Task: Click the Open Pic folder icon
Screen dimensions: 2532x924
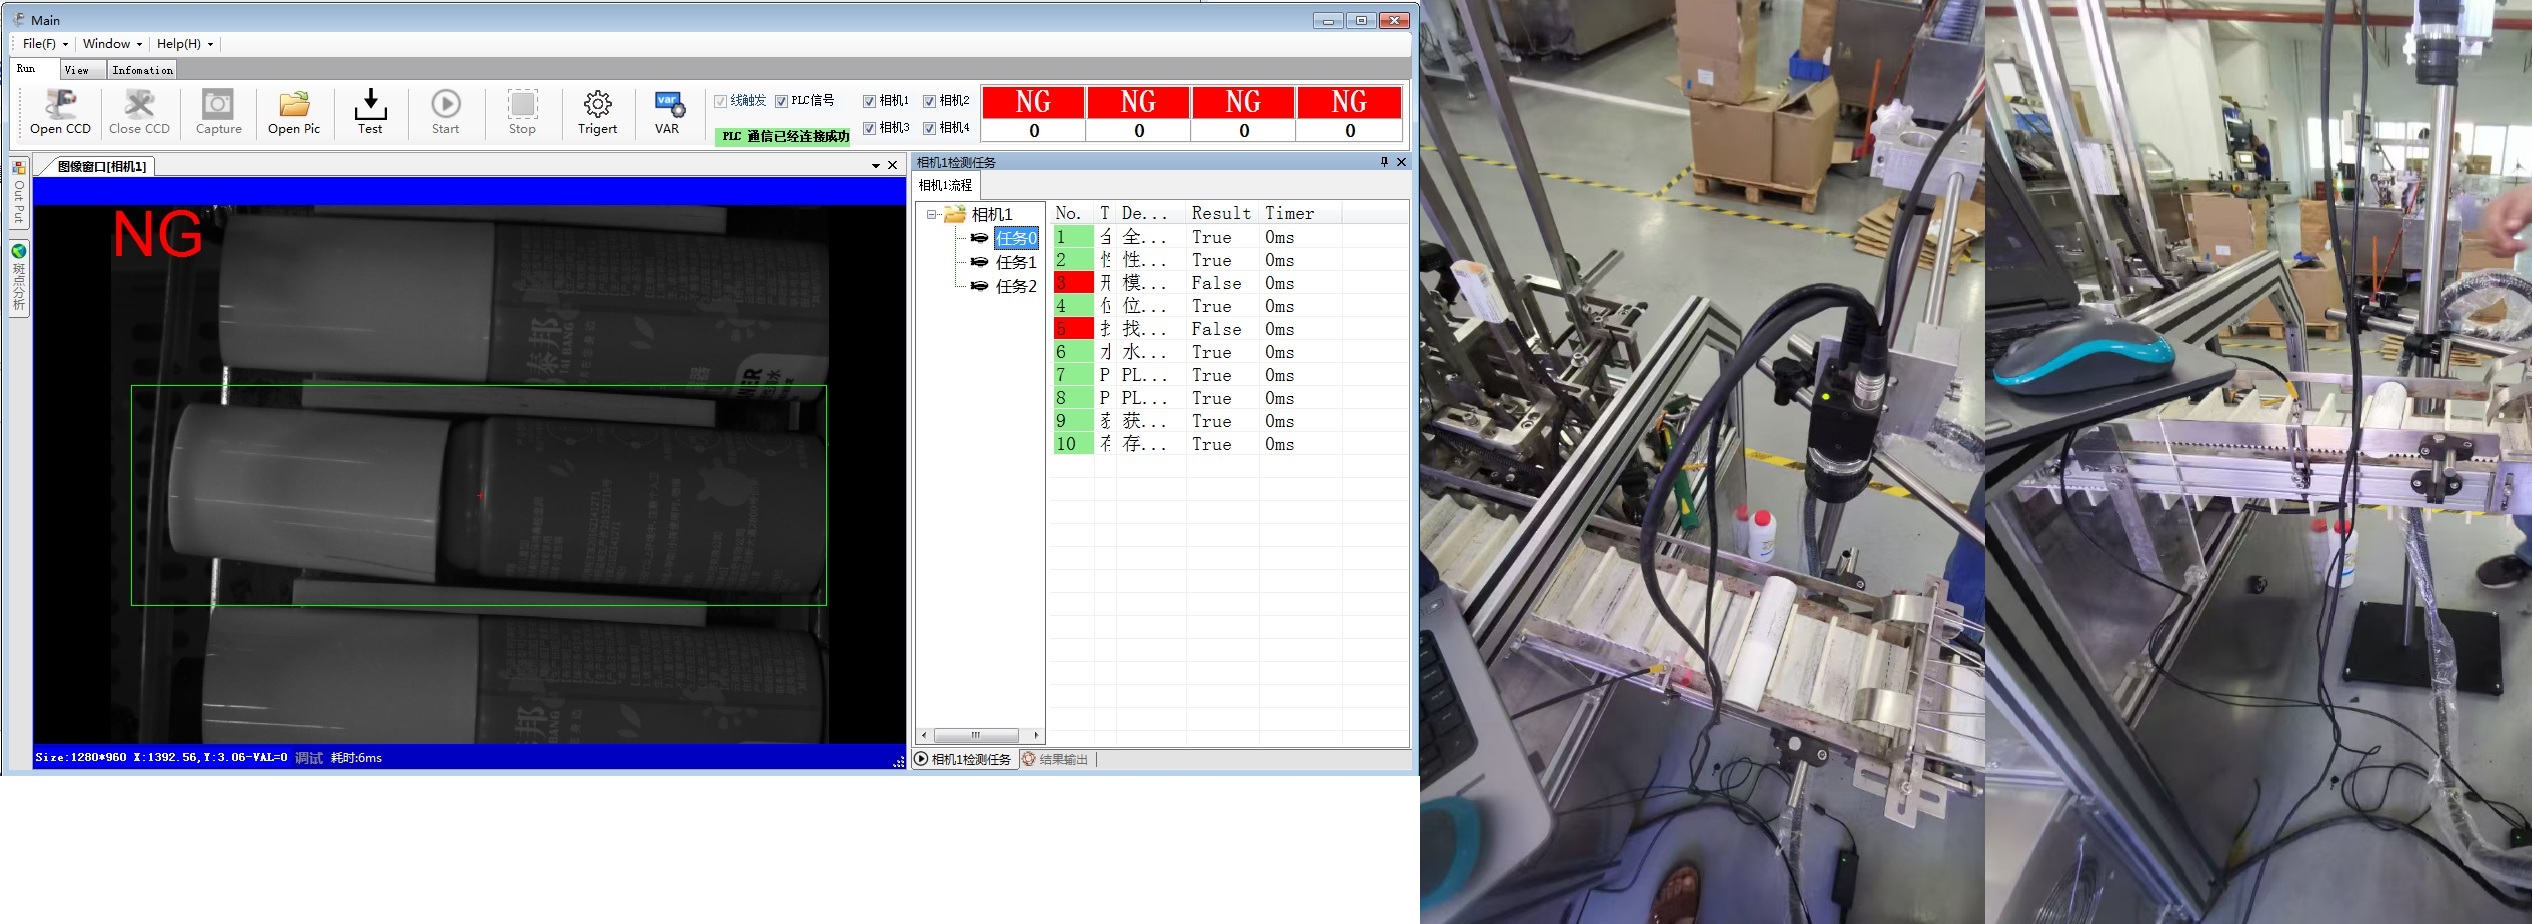Action: click(294, 105)
